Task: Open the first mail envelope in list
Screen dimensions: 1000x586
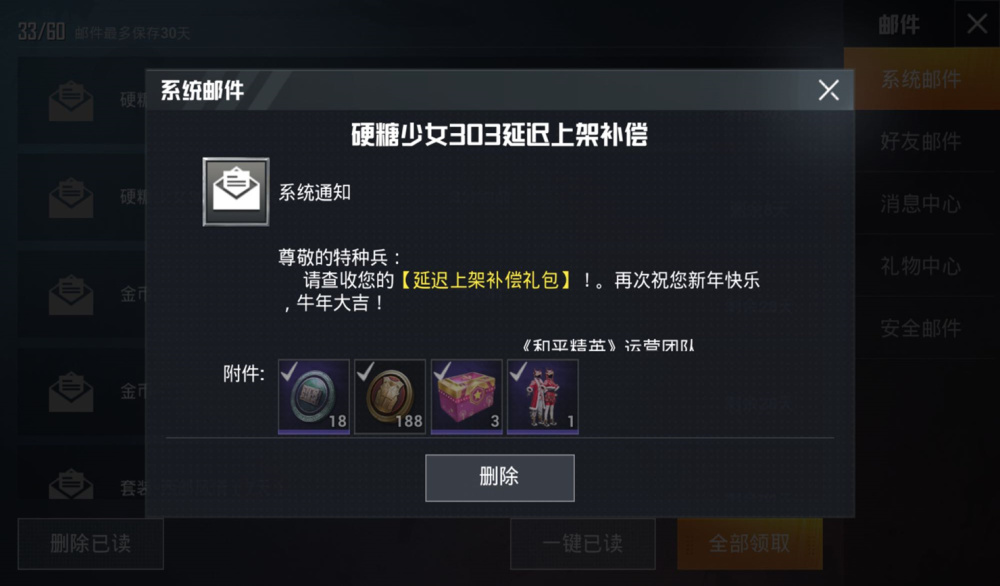Action: coord(71,101)
